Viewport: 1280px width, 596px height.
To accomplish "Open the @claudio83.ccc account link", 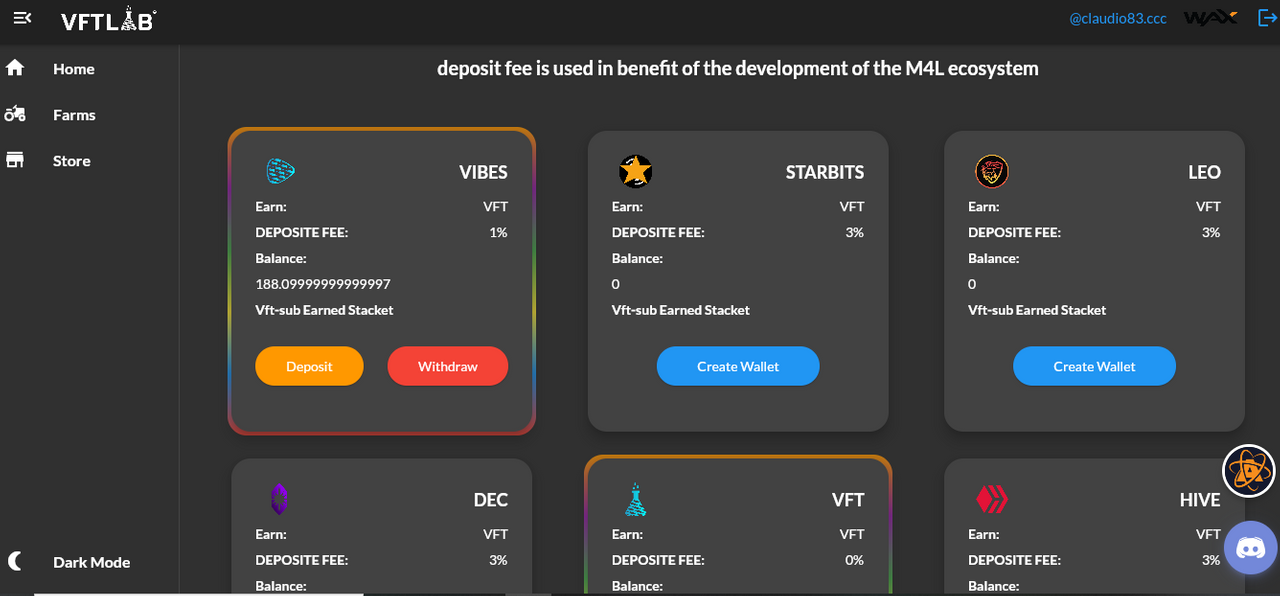I will (1118, 18).
